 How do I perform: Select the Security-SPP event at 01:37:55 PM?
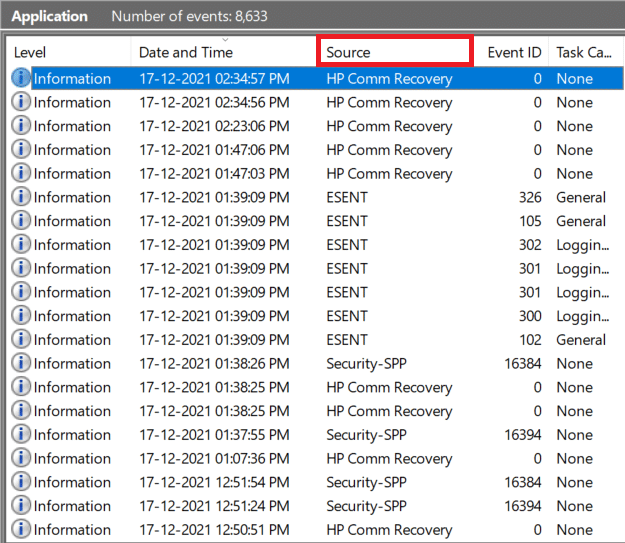(367, 435)
